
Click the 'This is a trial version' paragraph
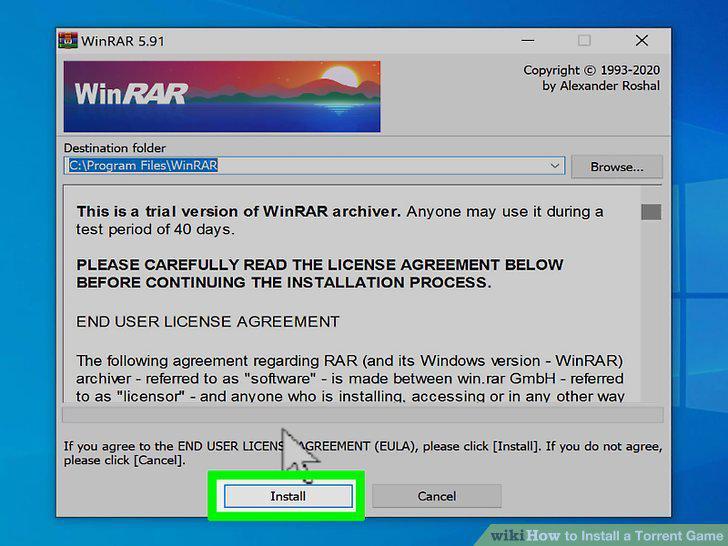(340, 221)
